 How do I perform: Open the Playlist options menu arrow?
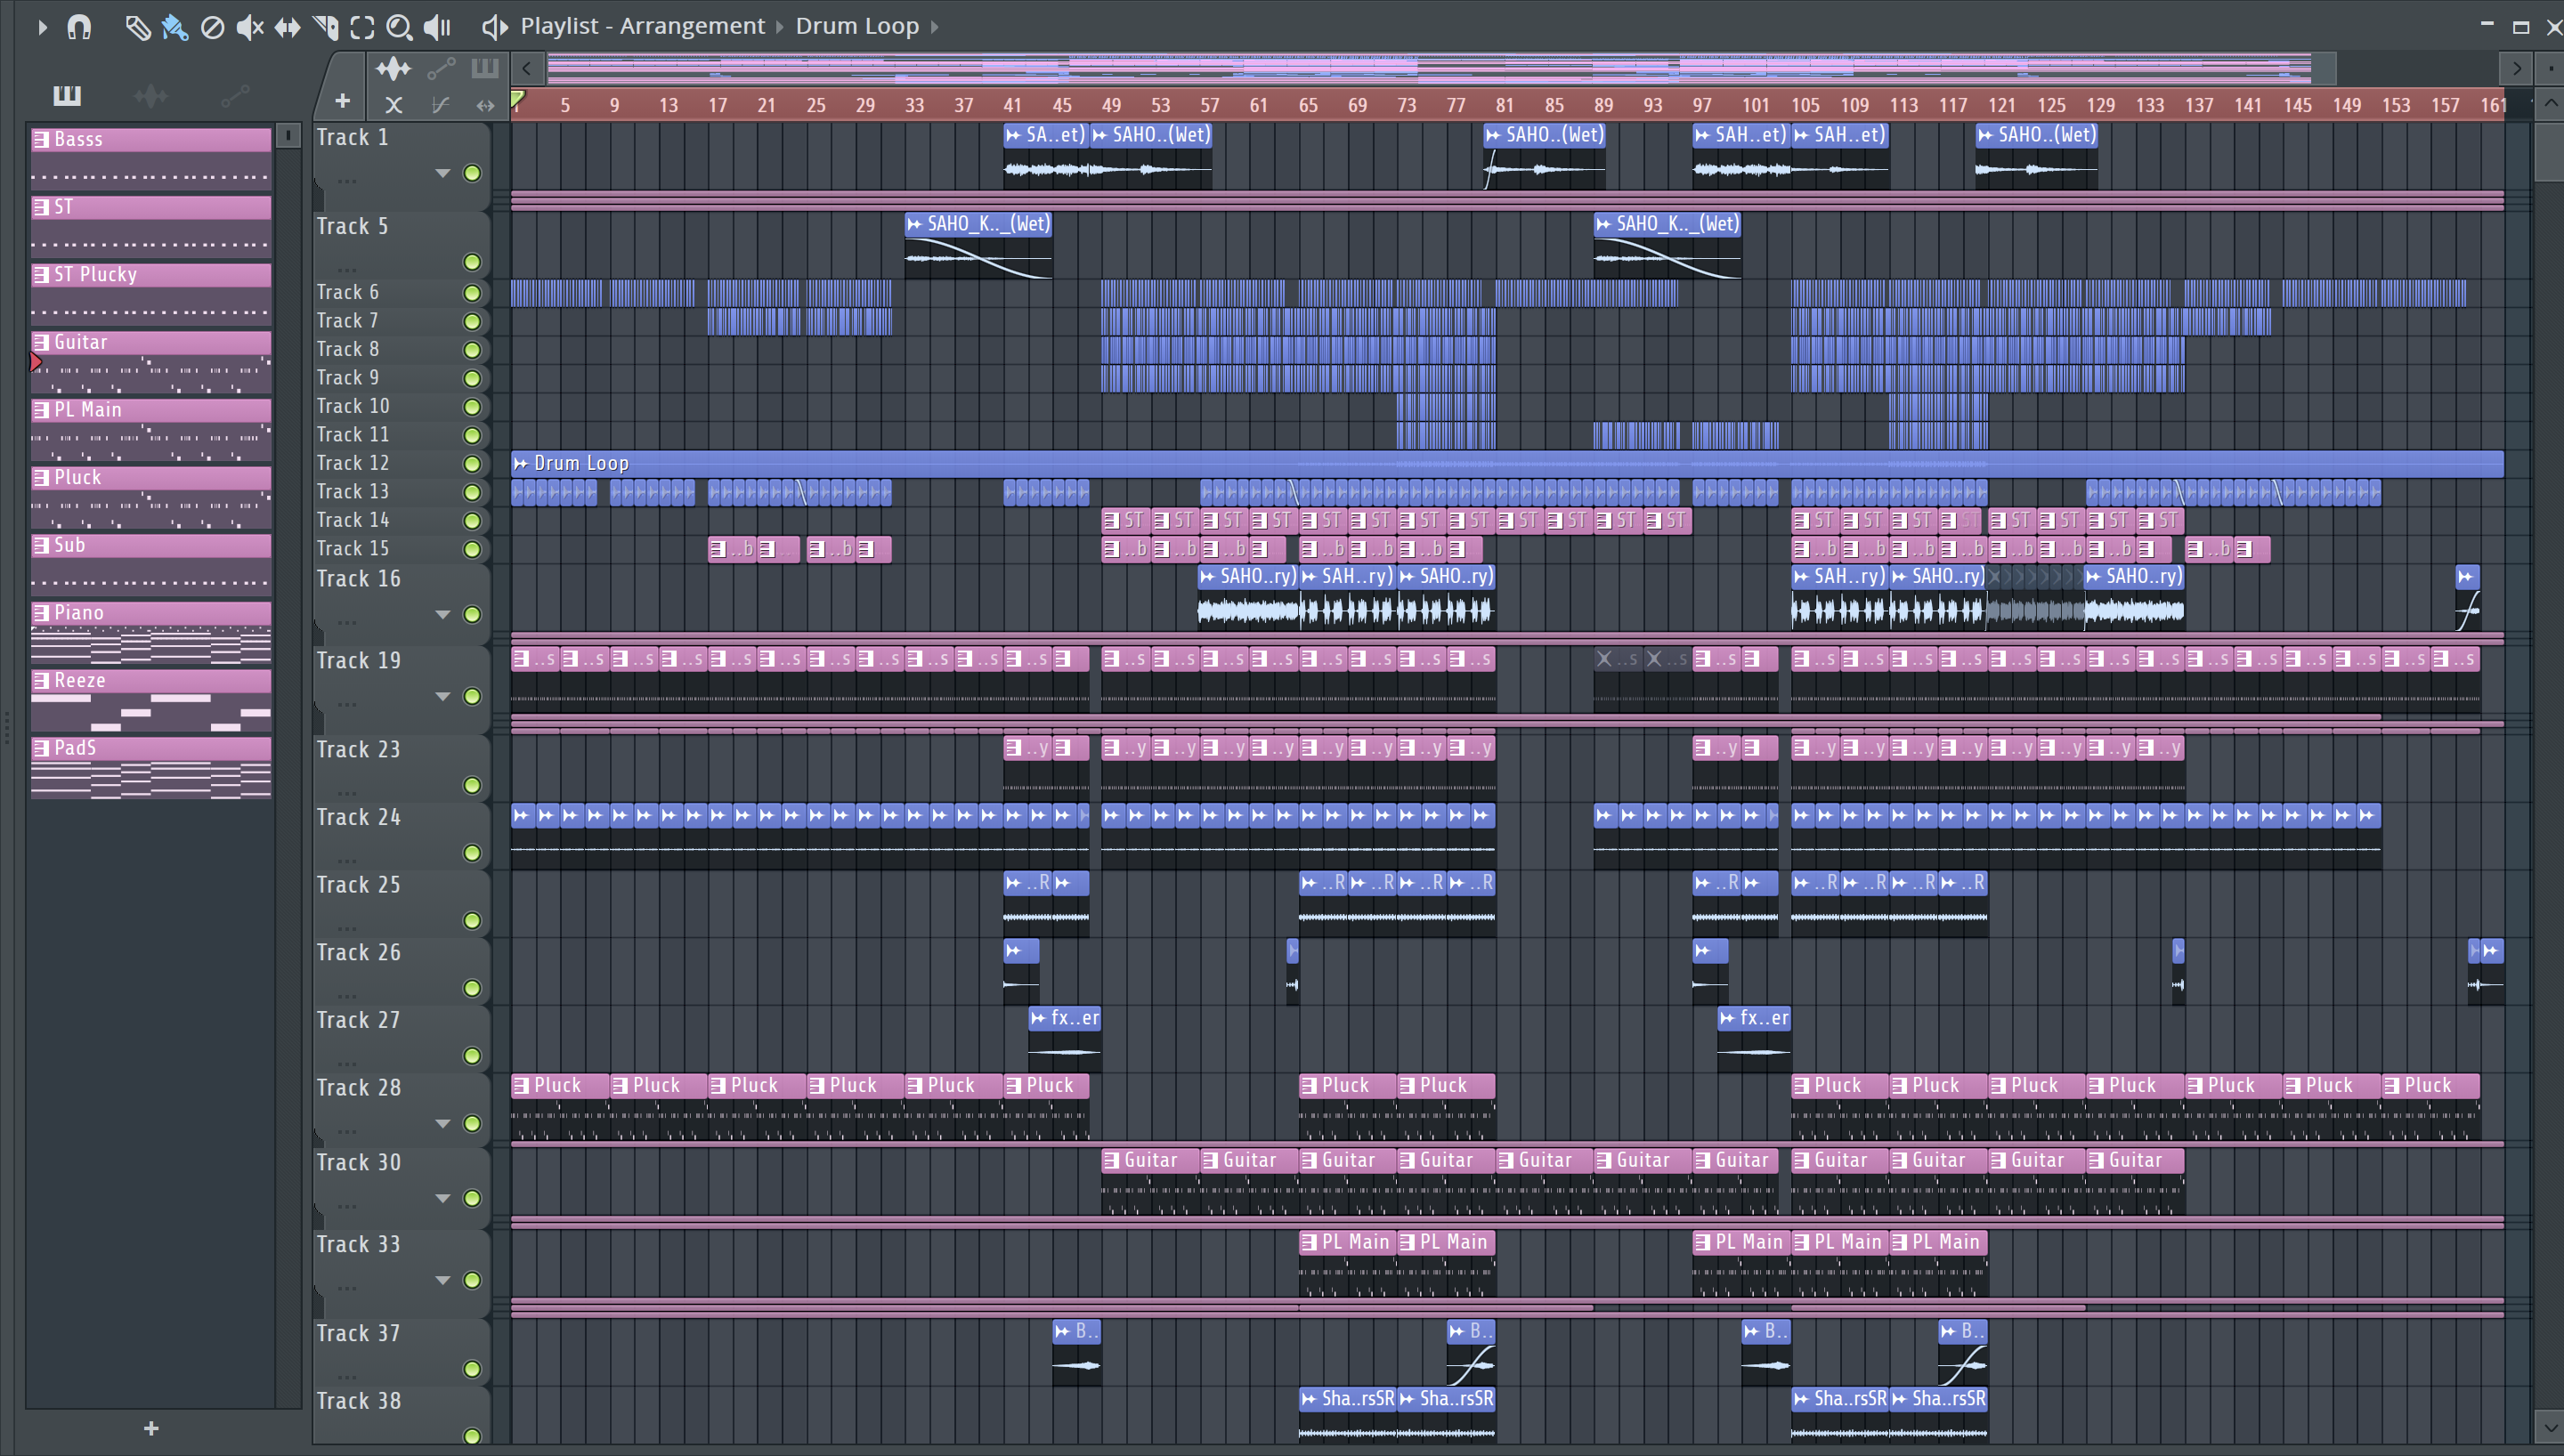[x=42, y=27]
